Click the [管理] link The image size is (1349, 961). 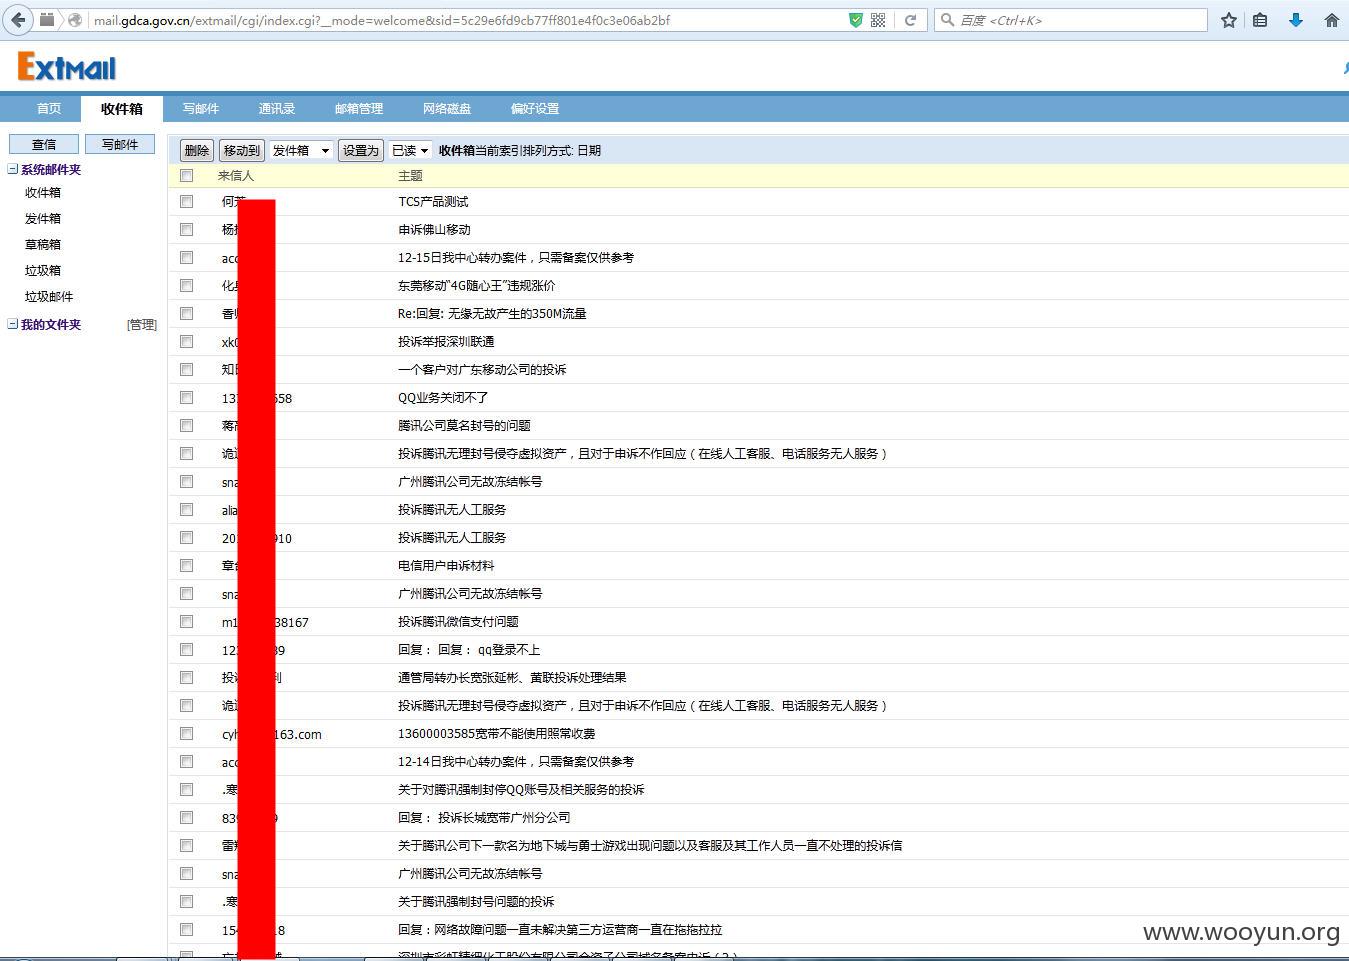pos(142,324)
